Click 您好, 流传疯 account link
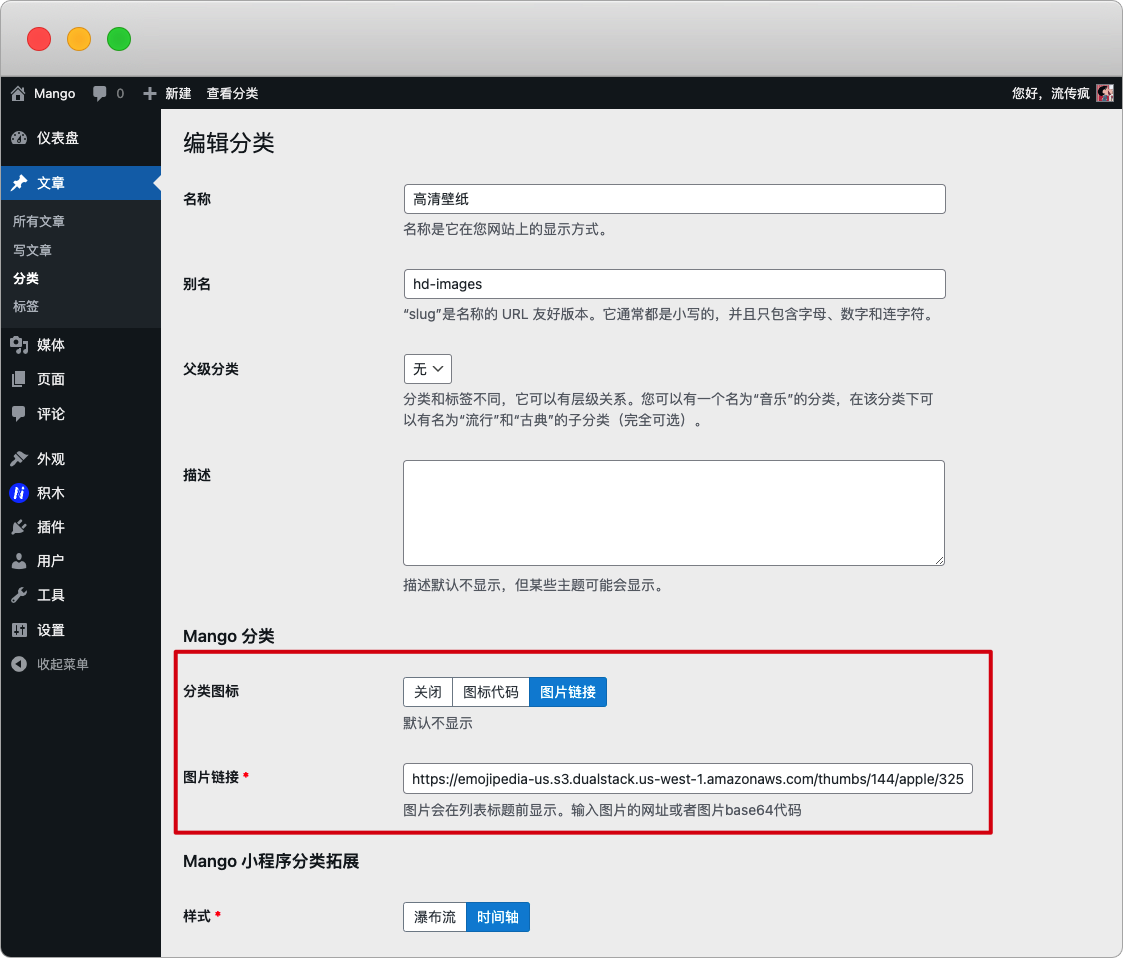 (x=1051, y=94)
